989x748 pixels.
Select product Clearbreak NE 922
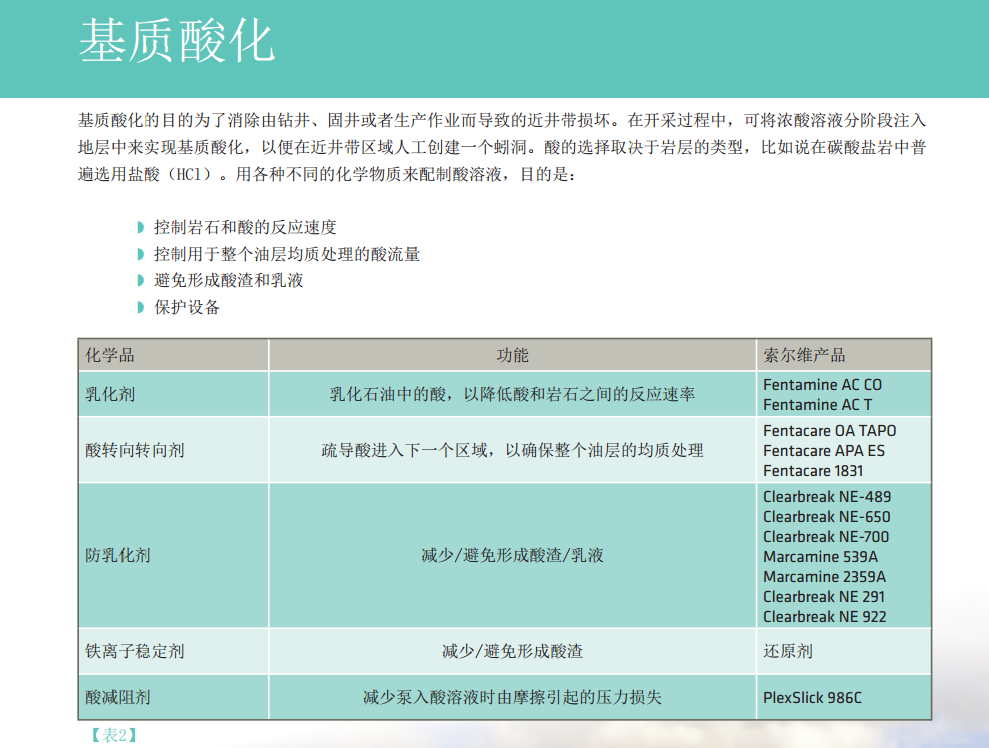click(x=824, y=617)
